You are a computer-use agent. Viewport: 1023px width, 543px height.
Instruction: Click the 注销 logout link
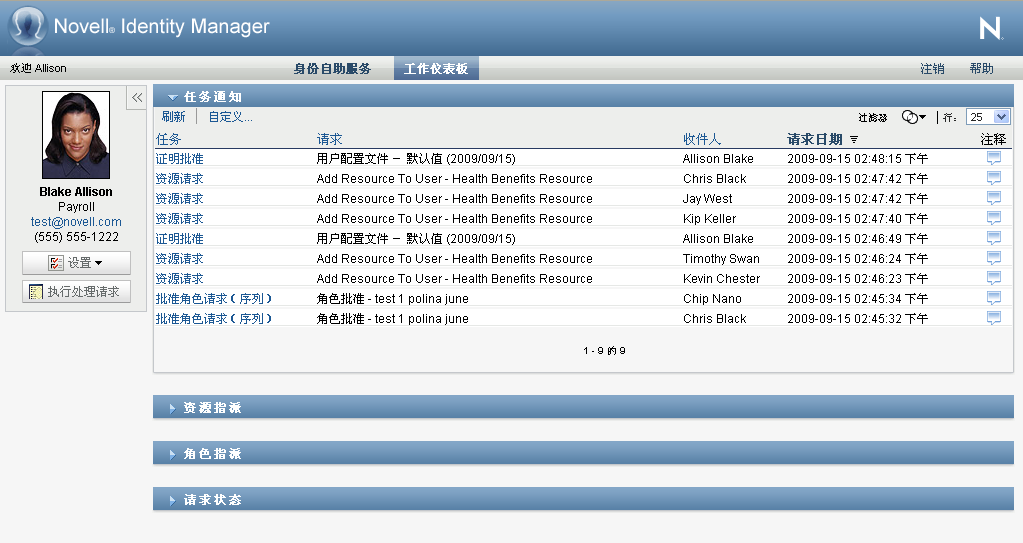tap(932, 69)
